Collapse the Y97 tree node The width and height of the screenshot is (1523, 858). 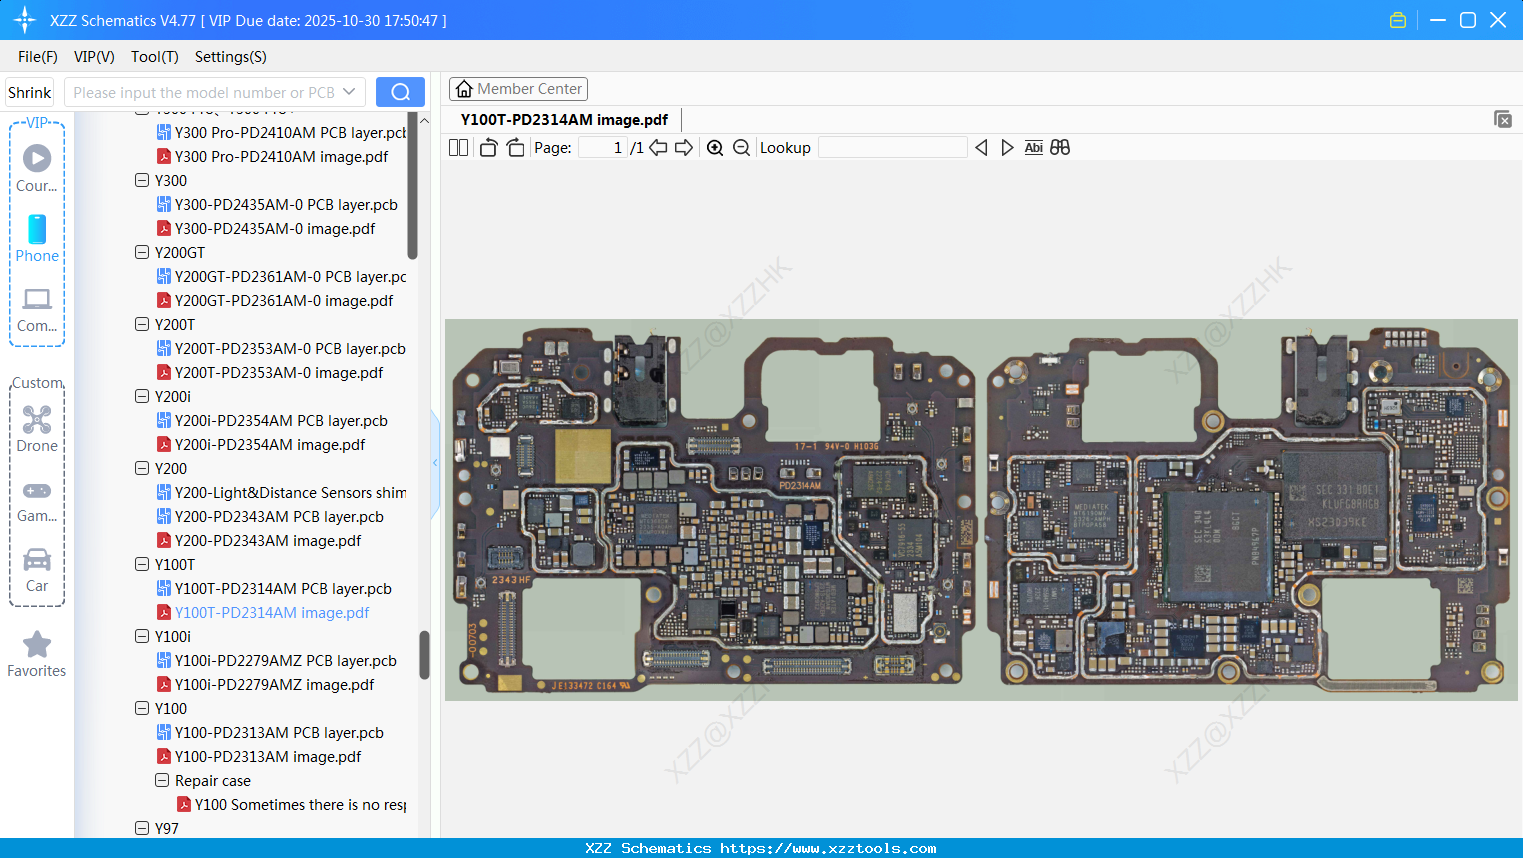point(142,829)
